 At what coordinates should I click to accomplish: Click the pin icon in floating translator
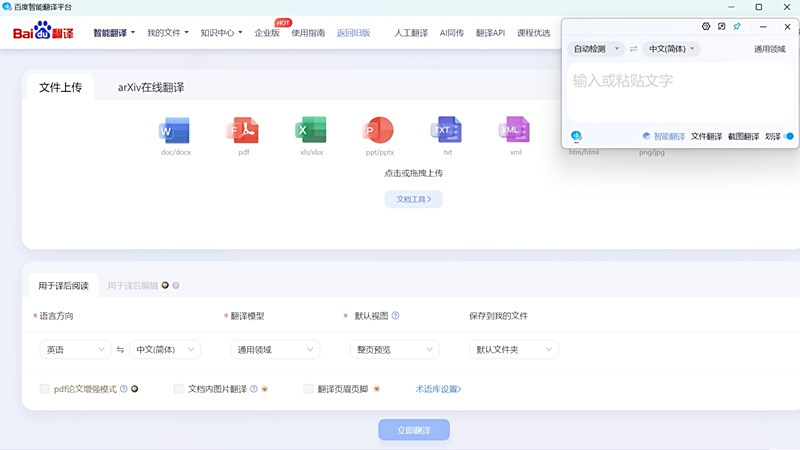[737, 26]
